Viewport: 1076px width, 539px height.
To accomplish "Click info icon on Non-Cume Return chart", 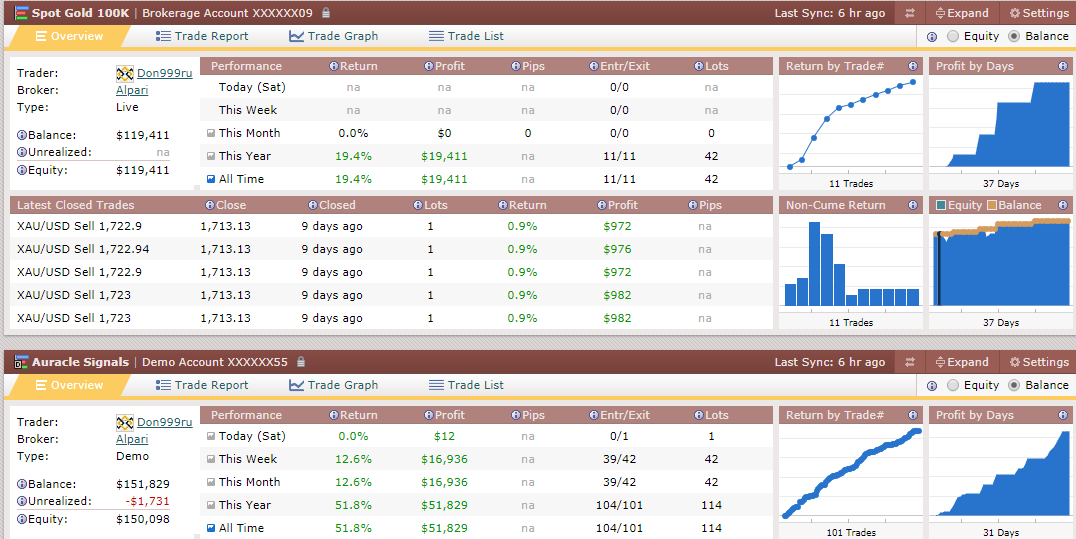I will (913, 205).
